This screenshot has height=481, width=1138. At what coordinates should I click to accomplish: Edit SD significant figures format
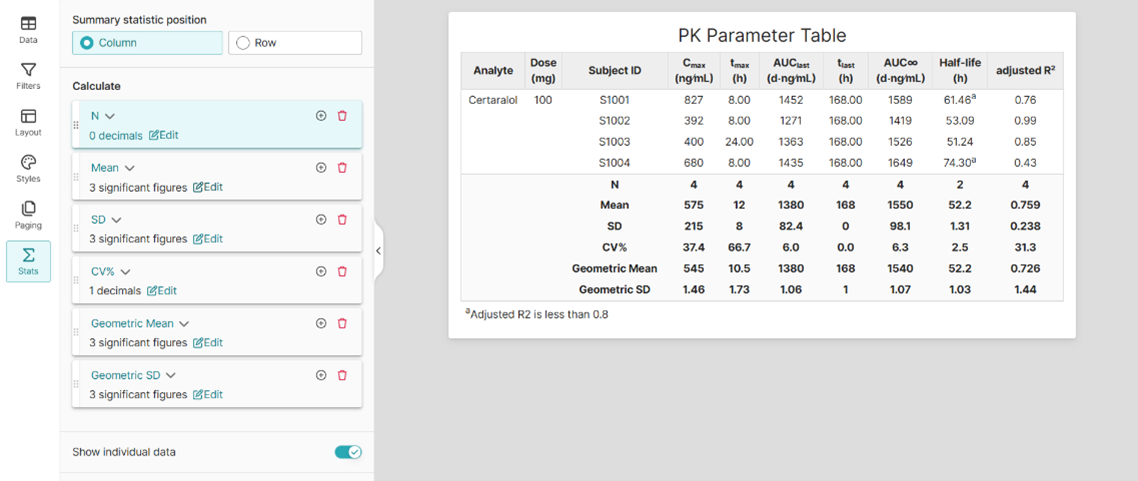tap(208, 239)
